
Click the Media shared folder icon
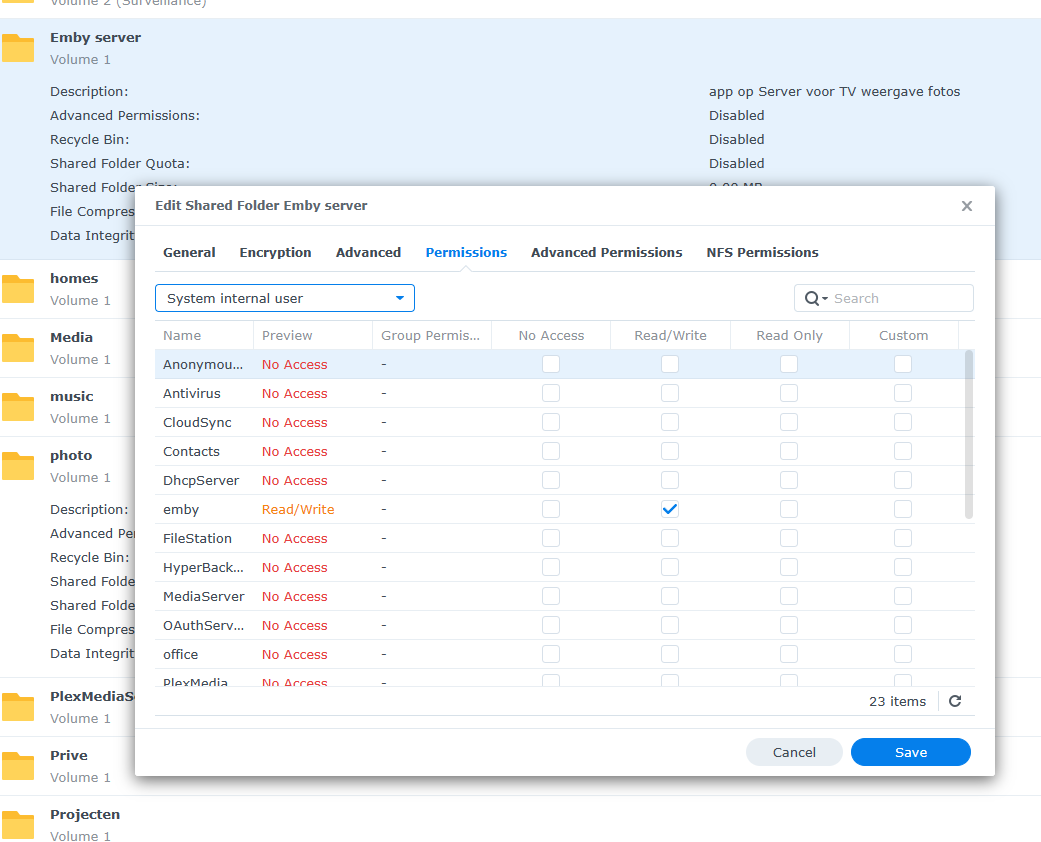click(18, 347)
